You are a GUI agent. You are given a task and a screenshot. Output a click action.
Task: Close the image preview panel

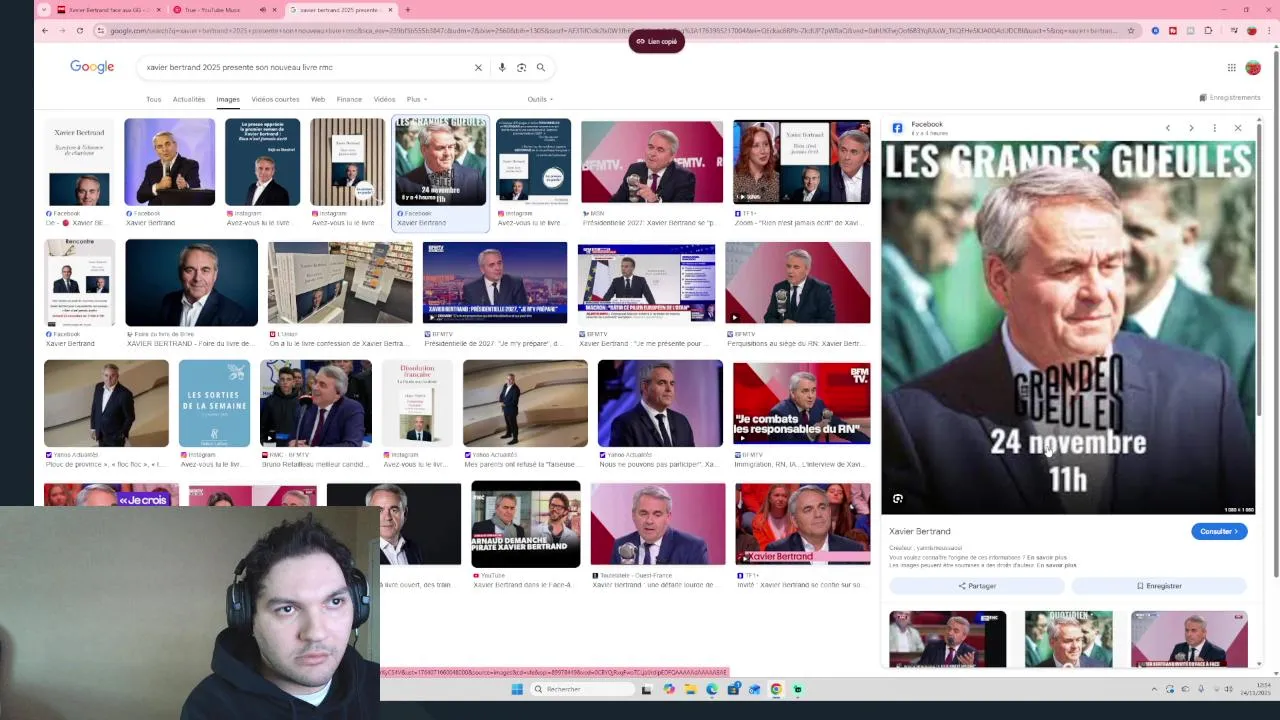click(1238, 128)
